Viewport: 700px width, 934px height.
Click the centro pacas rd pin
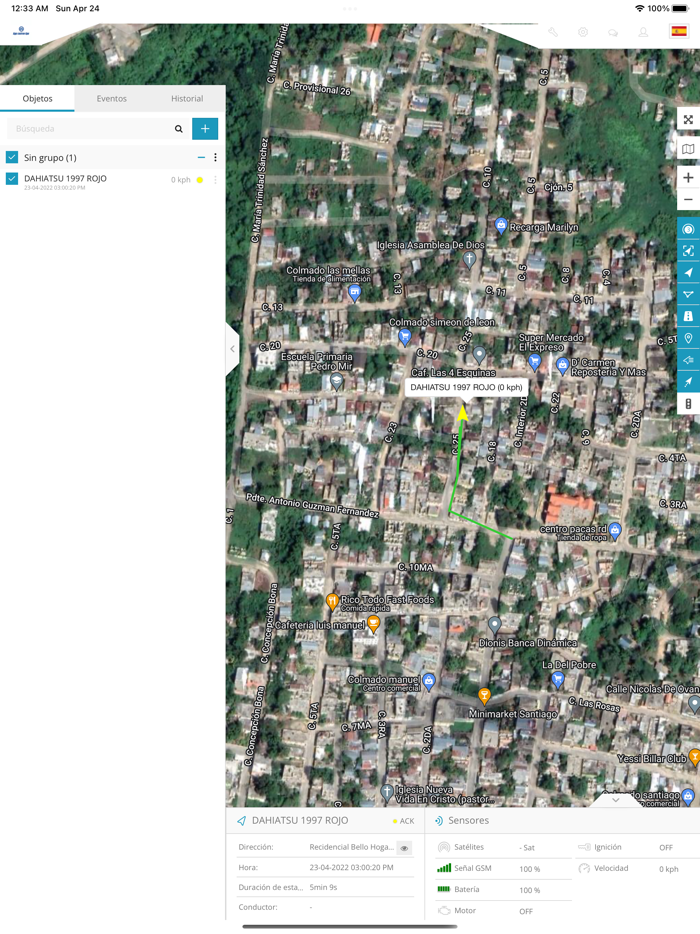pos(615,530)
